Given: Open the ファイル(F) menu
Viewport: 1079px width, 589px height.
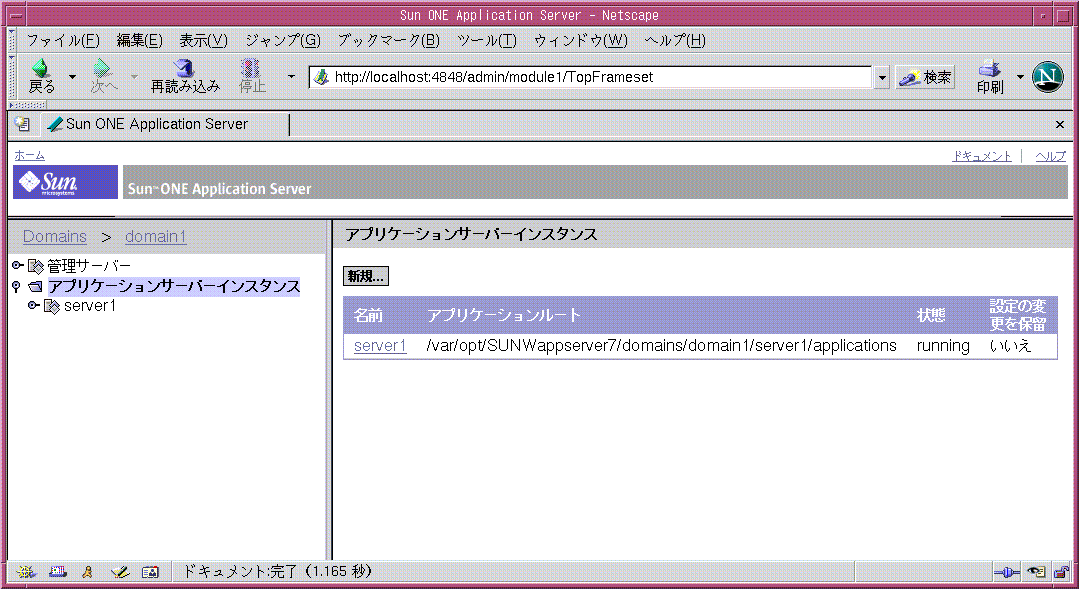Looking at the screenshot, I should 63,41.
